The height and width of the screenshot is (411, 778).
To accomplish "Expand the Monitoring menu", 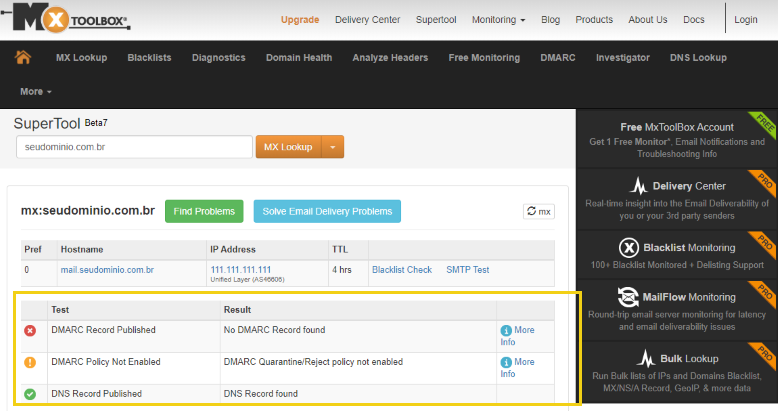I will pyautogui.click(x=498, y=20).
